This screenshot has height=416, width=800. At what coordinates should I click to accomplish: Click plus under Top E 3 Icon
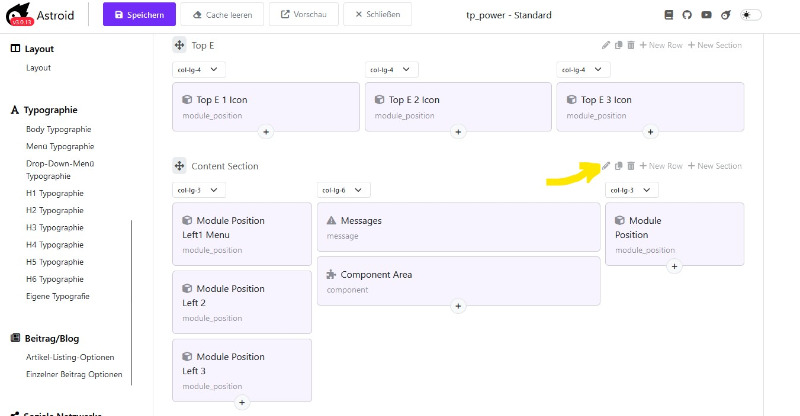(x=650, y=132)
